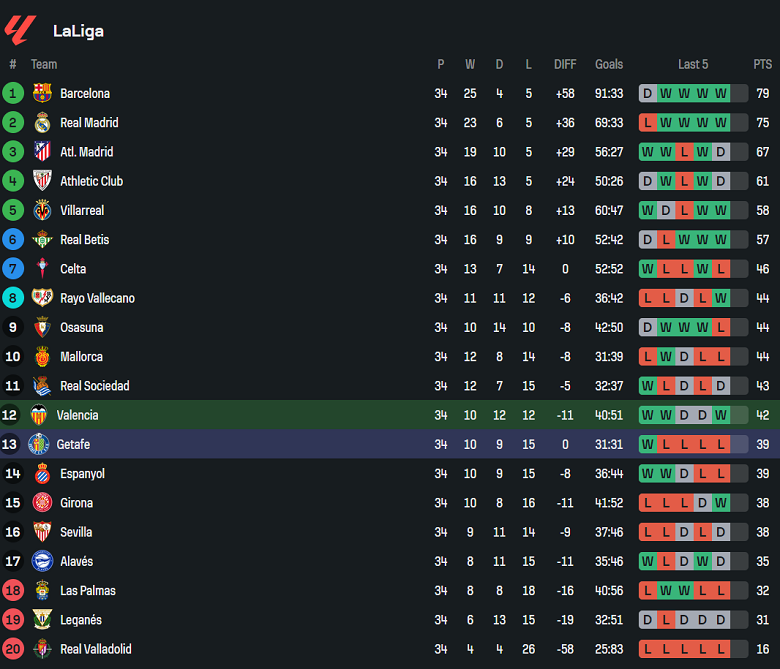Click the Real Valladolid club crest
Screen dimensions: 780x669
click(x=42, y=649)
